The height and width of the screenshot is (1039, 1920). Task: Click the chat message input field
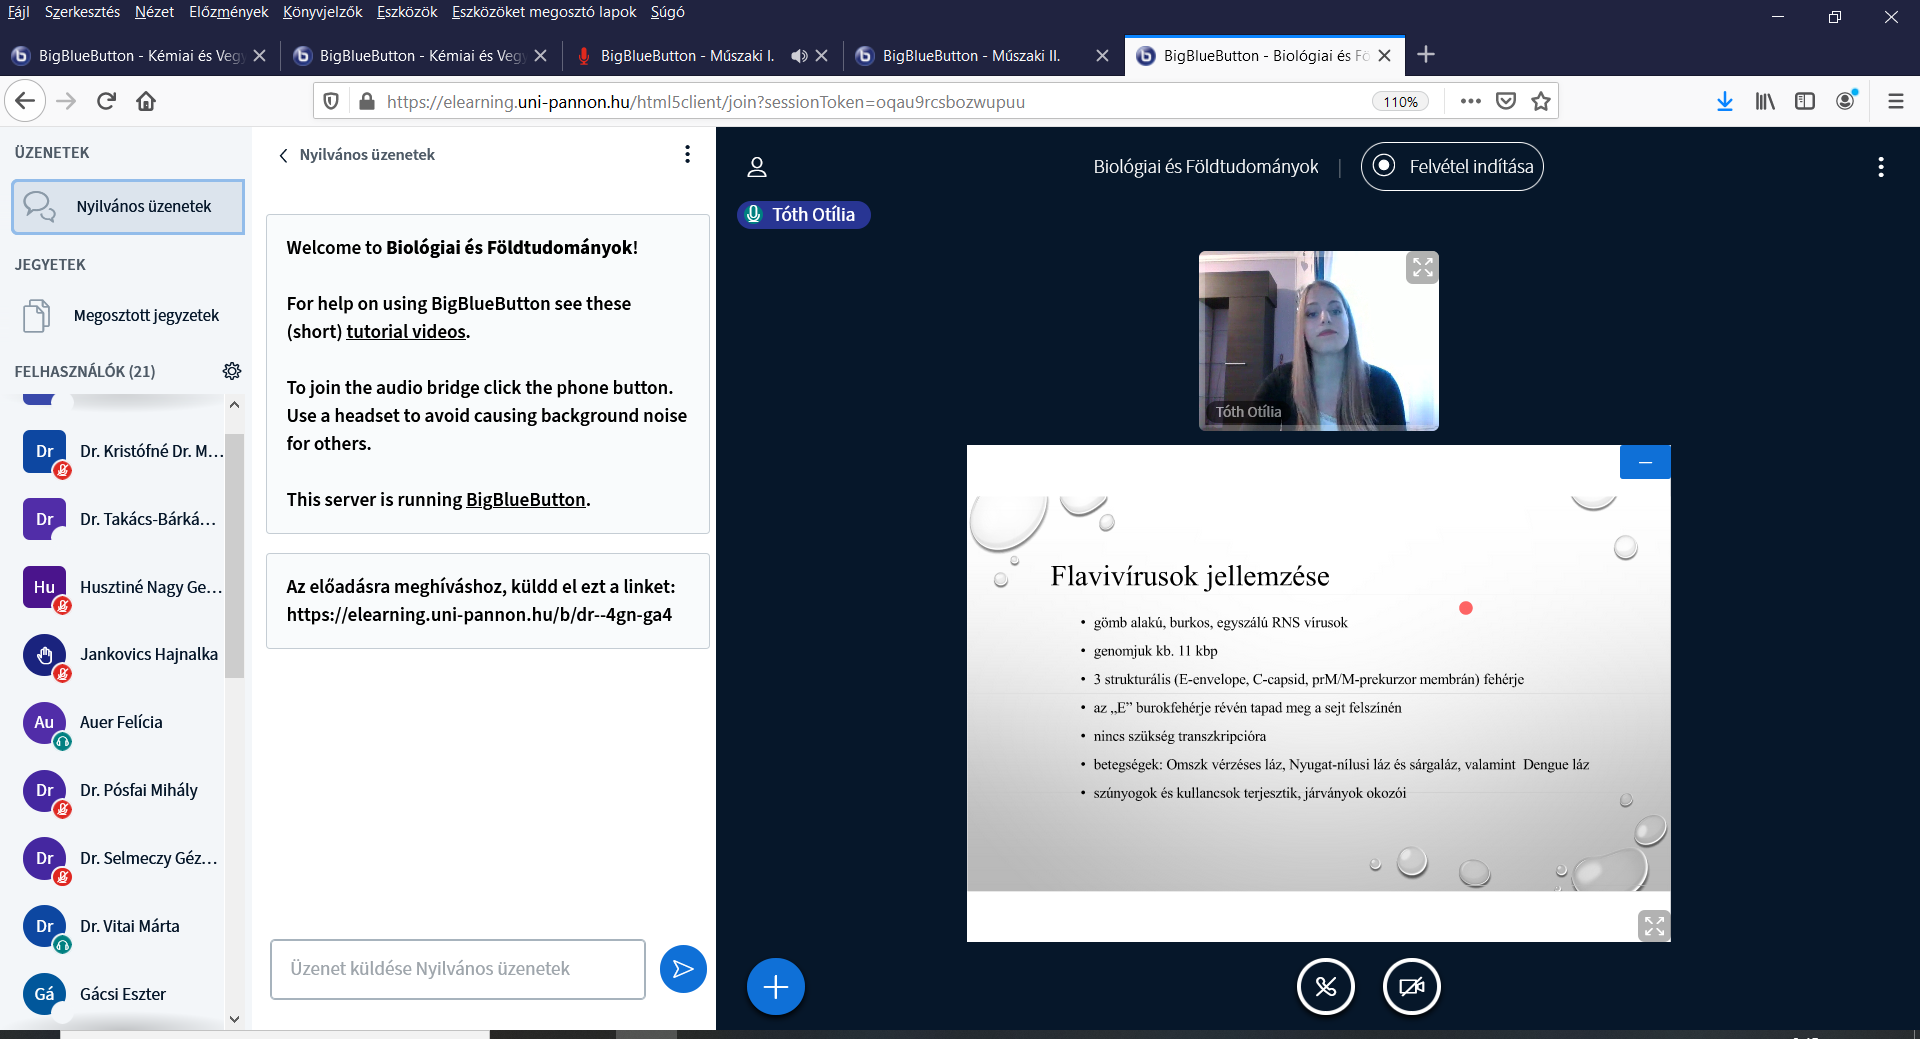tap(457, 969)
